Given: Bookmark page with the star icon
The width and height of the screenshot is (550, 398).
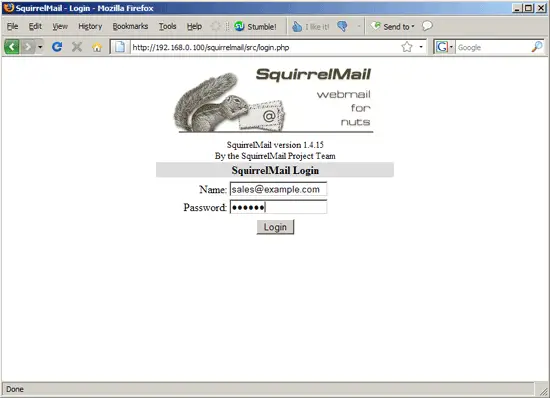Looking at the screenshot, I should tap(407, 47).
